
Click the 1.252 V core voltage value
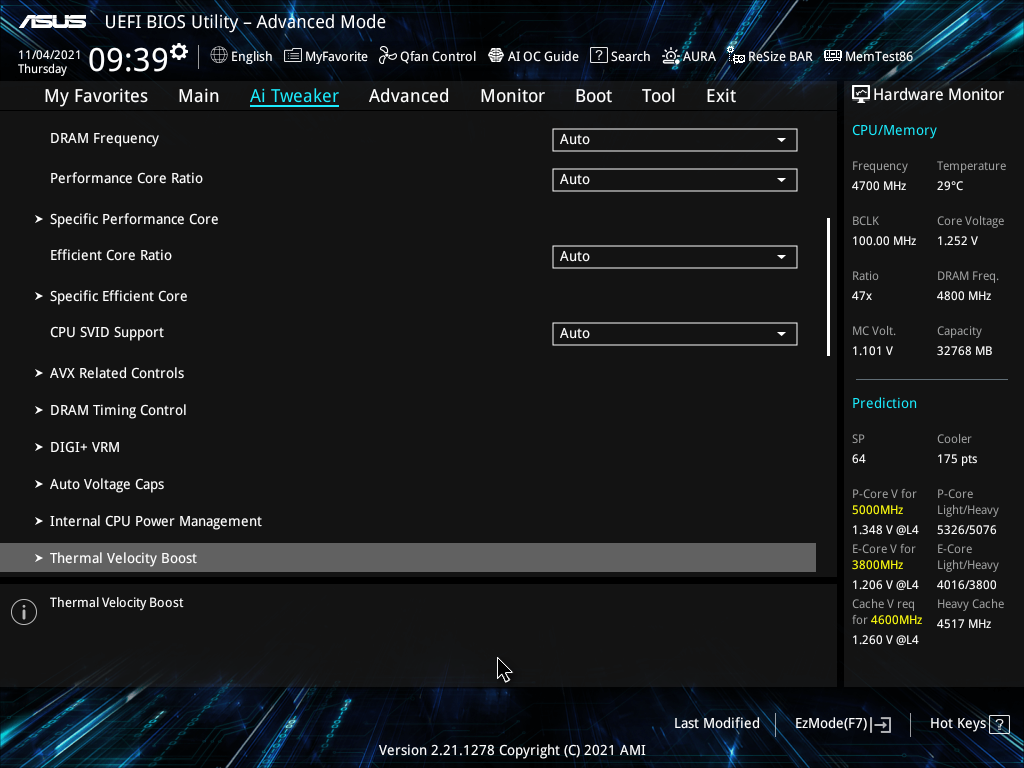957,241
